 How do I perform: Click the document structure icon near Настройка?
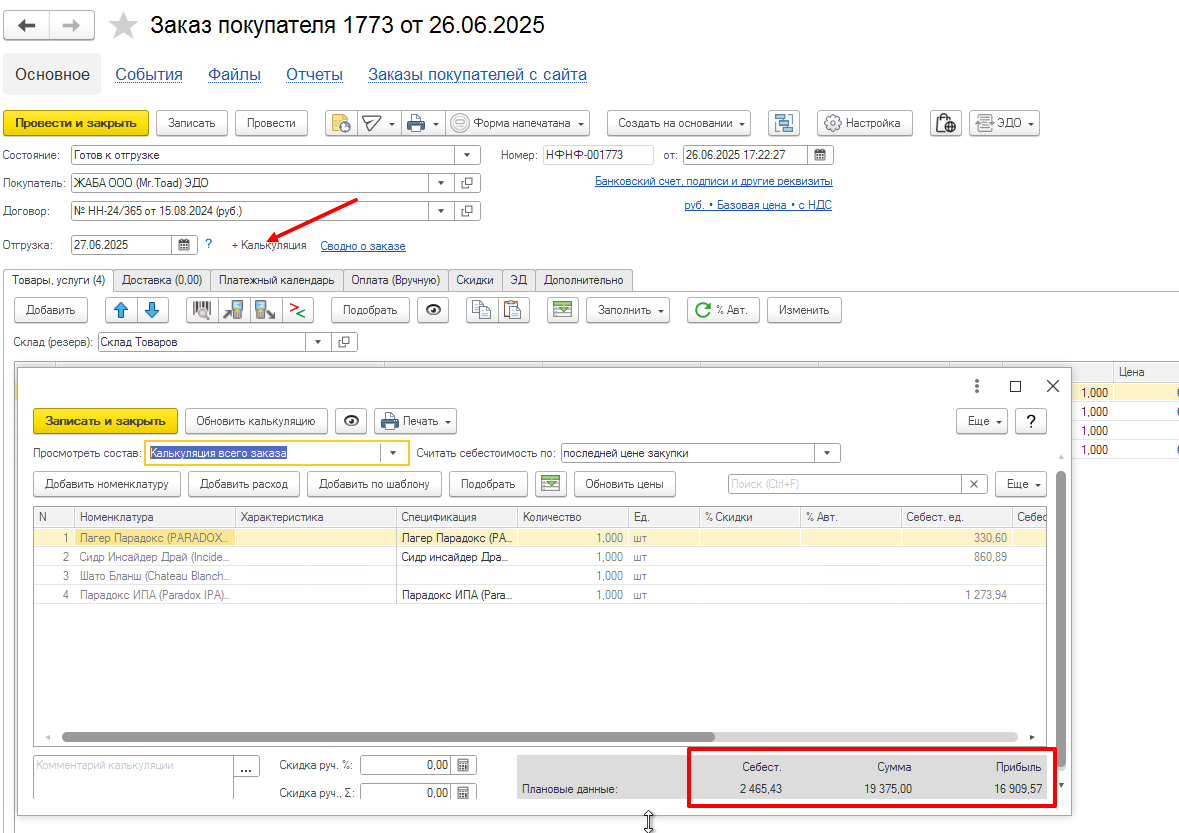(783, 123)
